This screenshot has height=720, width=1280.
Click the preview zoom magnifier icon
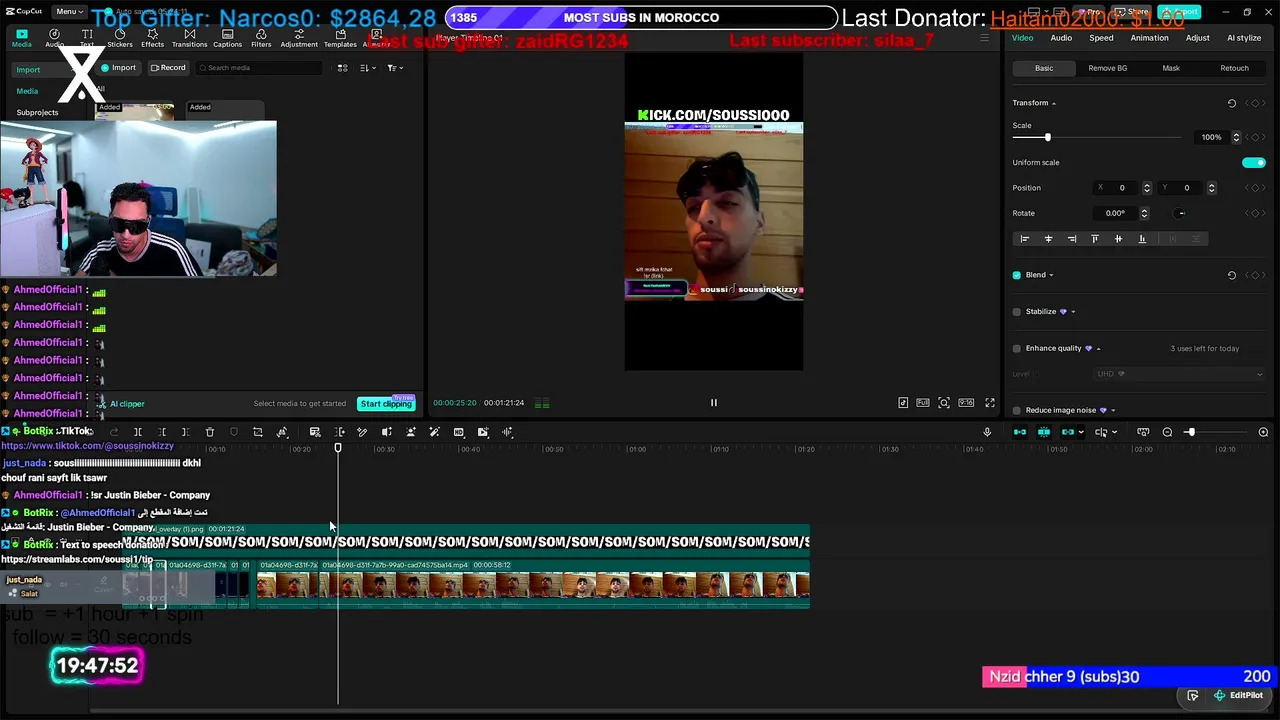pos(944,403)
